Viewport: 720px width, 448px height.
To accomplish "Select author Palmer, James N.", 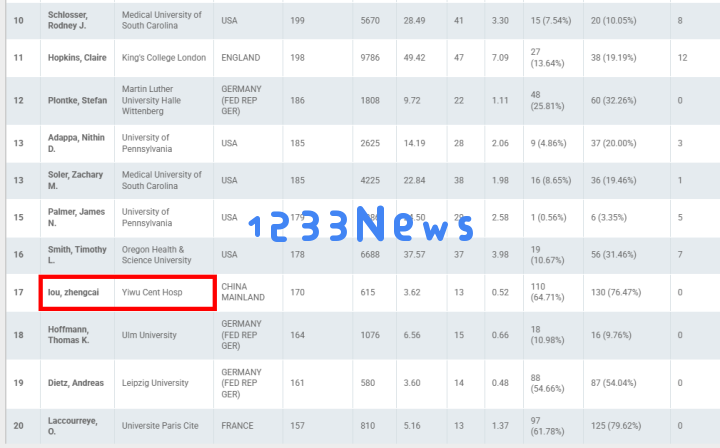I will point(76,218).
